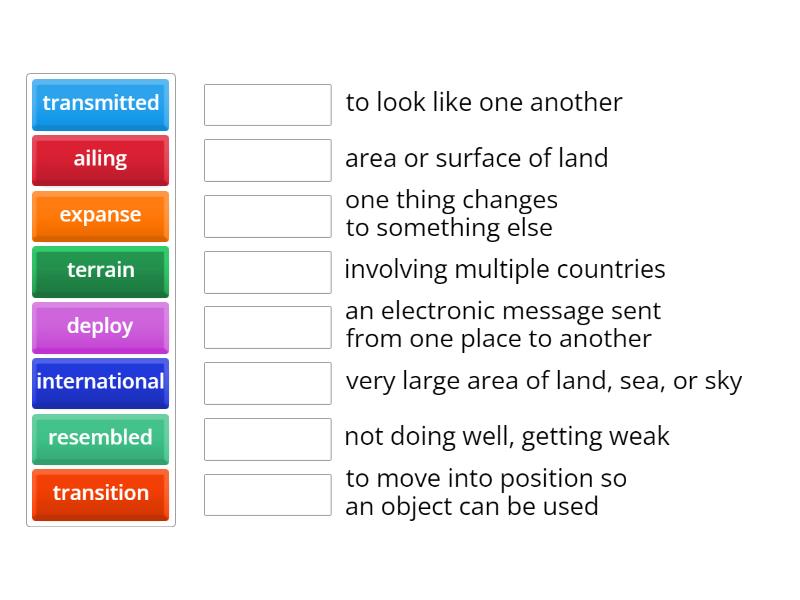The image size is (800, 600).
Task: Click the 'to look like one another' definition text
Action: 484,103
